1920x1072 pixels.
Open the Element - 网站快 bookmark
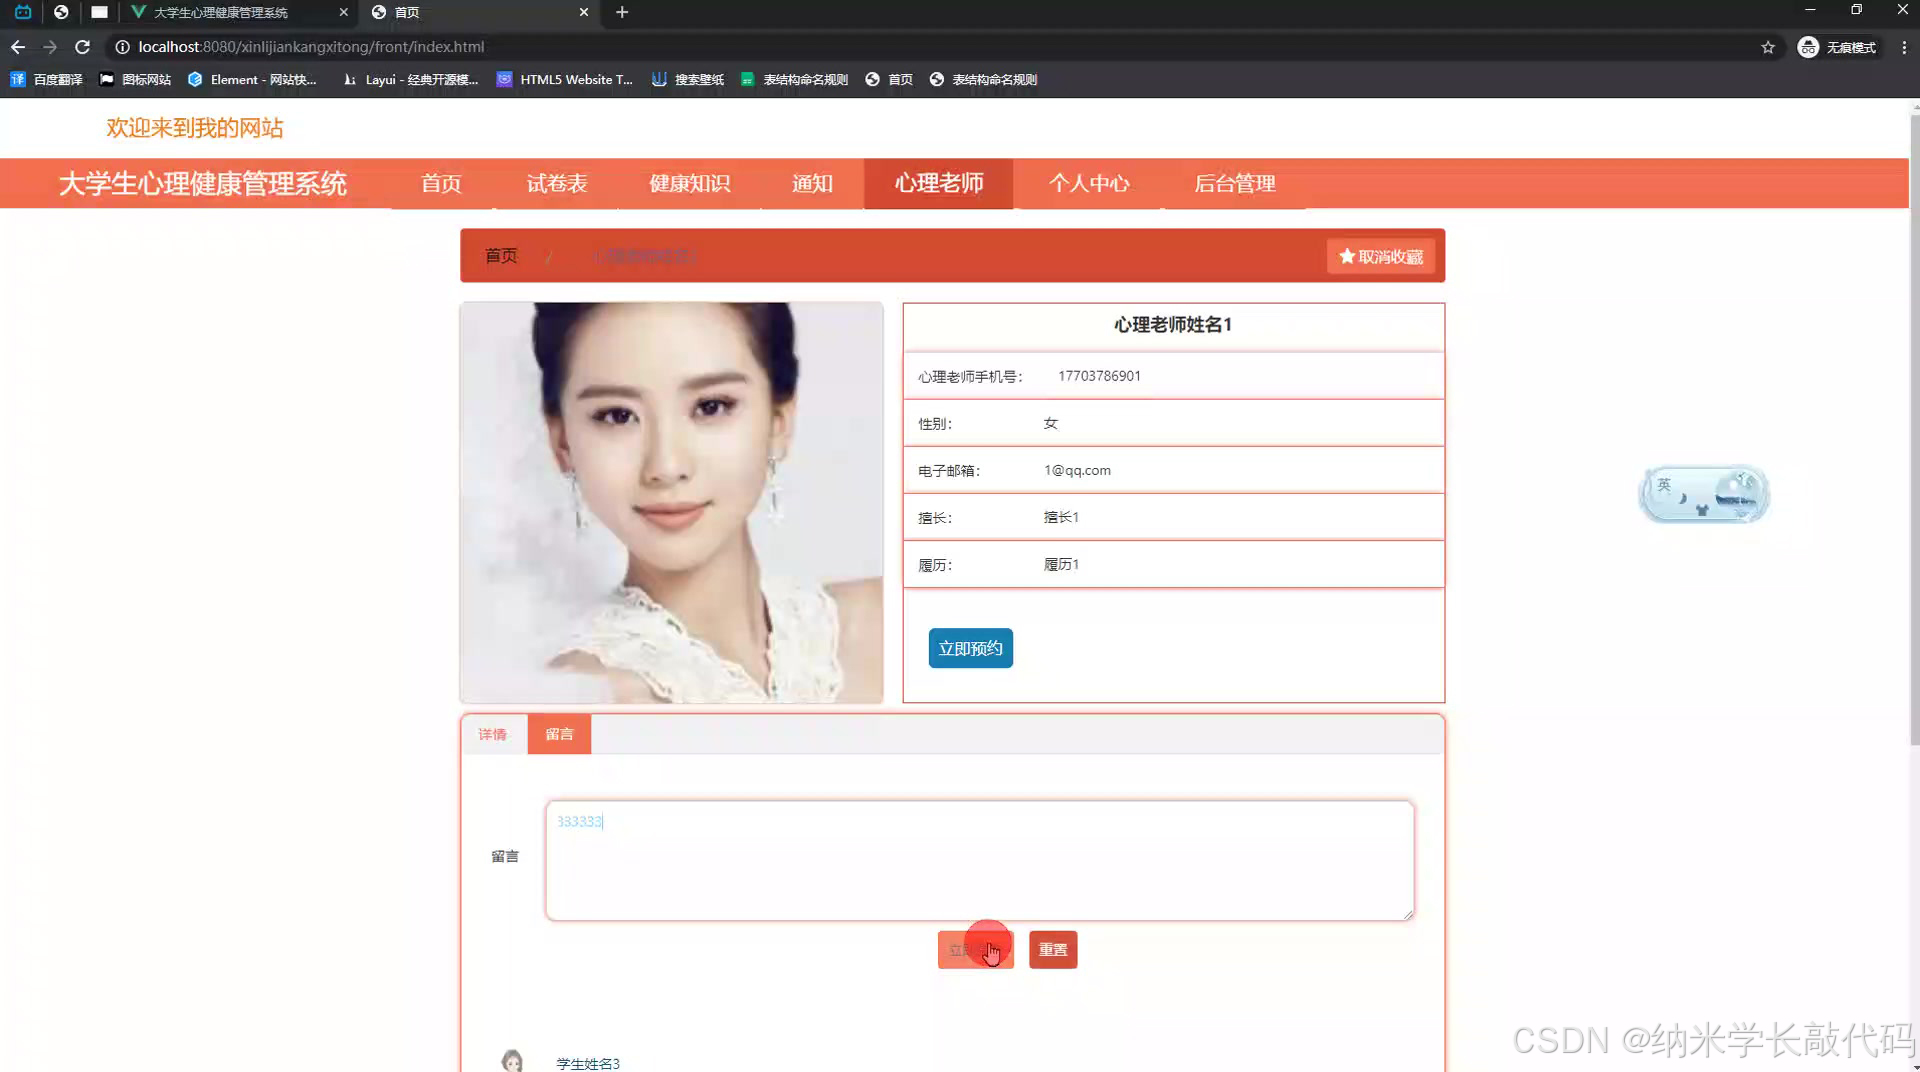point(253,79)
